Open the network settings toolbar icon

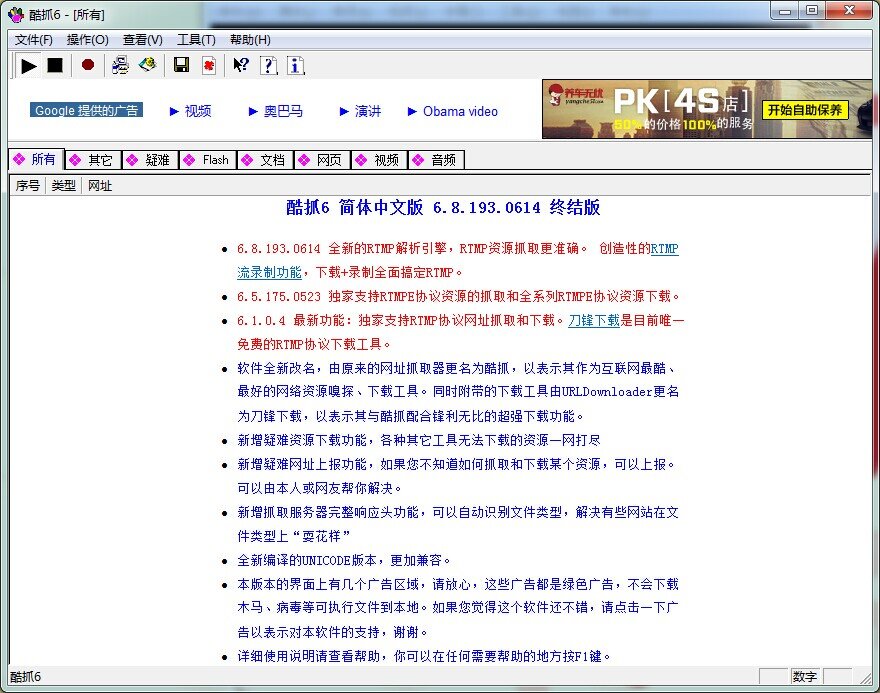click(x=120, y=65)
